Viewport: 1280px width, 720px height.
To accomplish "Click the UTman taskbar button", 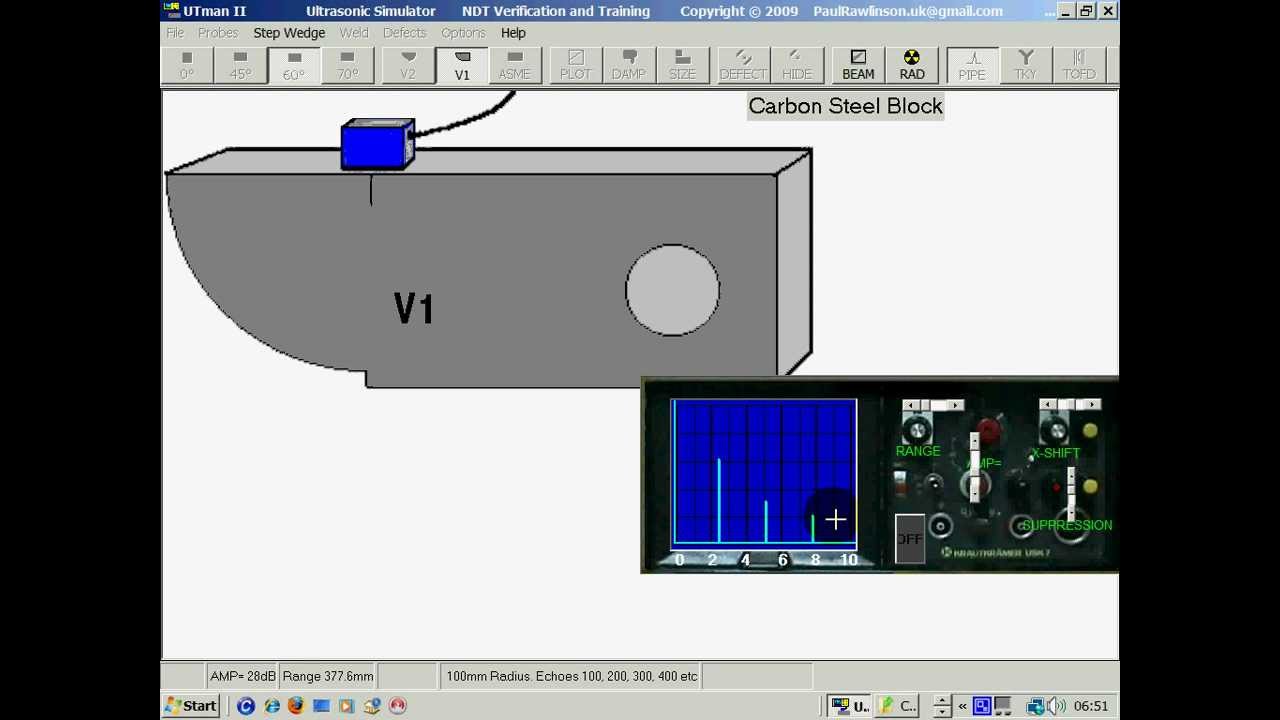I will [850, 706].
